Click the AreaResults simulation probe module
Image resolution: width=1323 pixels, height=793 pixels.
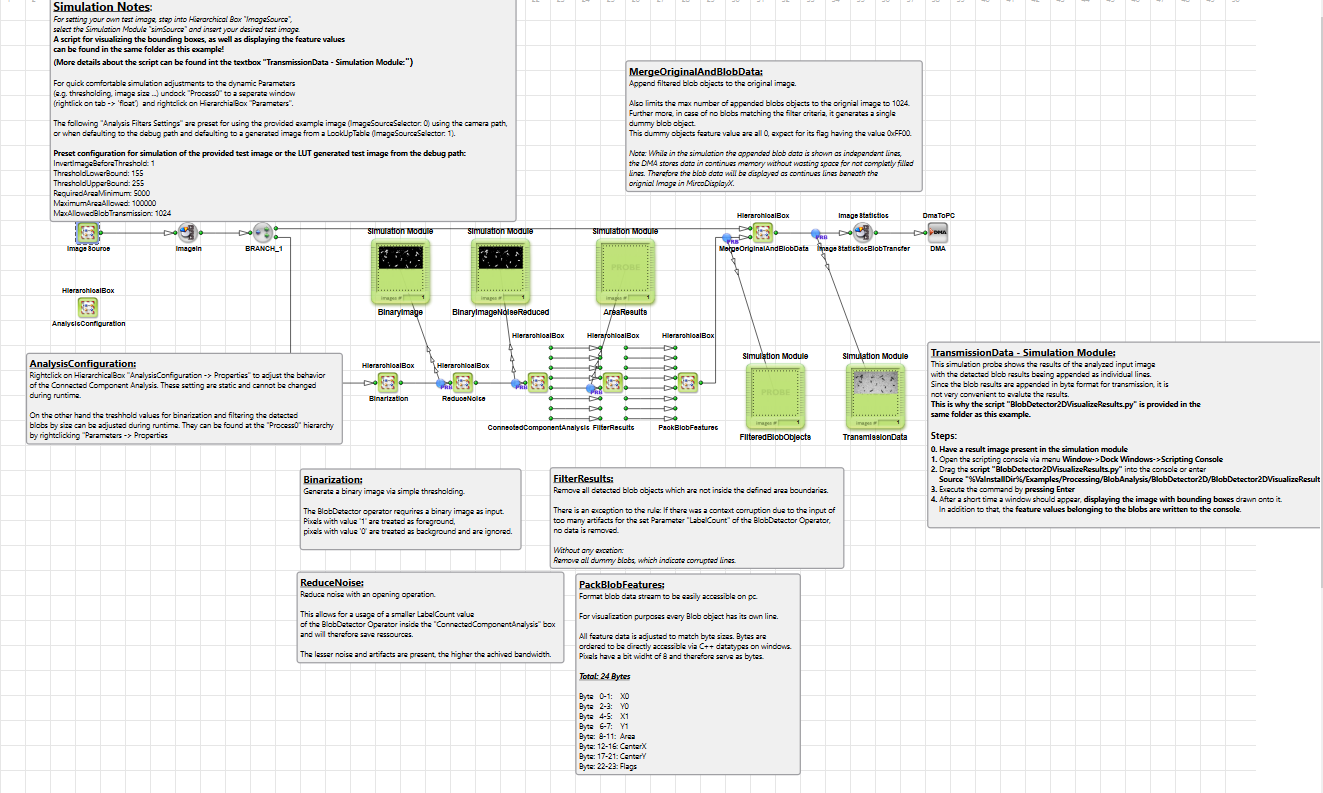[x=626, y=272]
